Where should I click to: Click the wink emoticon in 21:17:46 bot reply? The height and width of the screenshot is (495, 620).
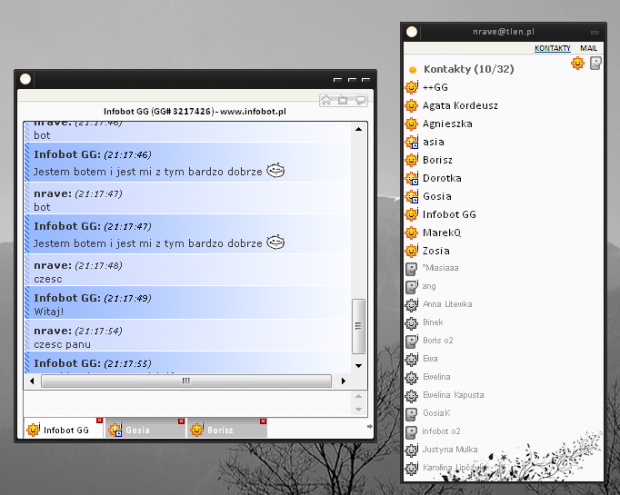click(276, 170)
